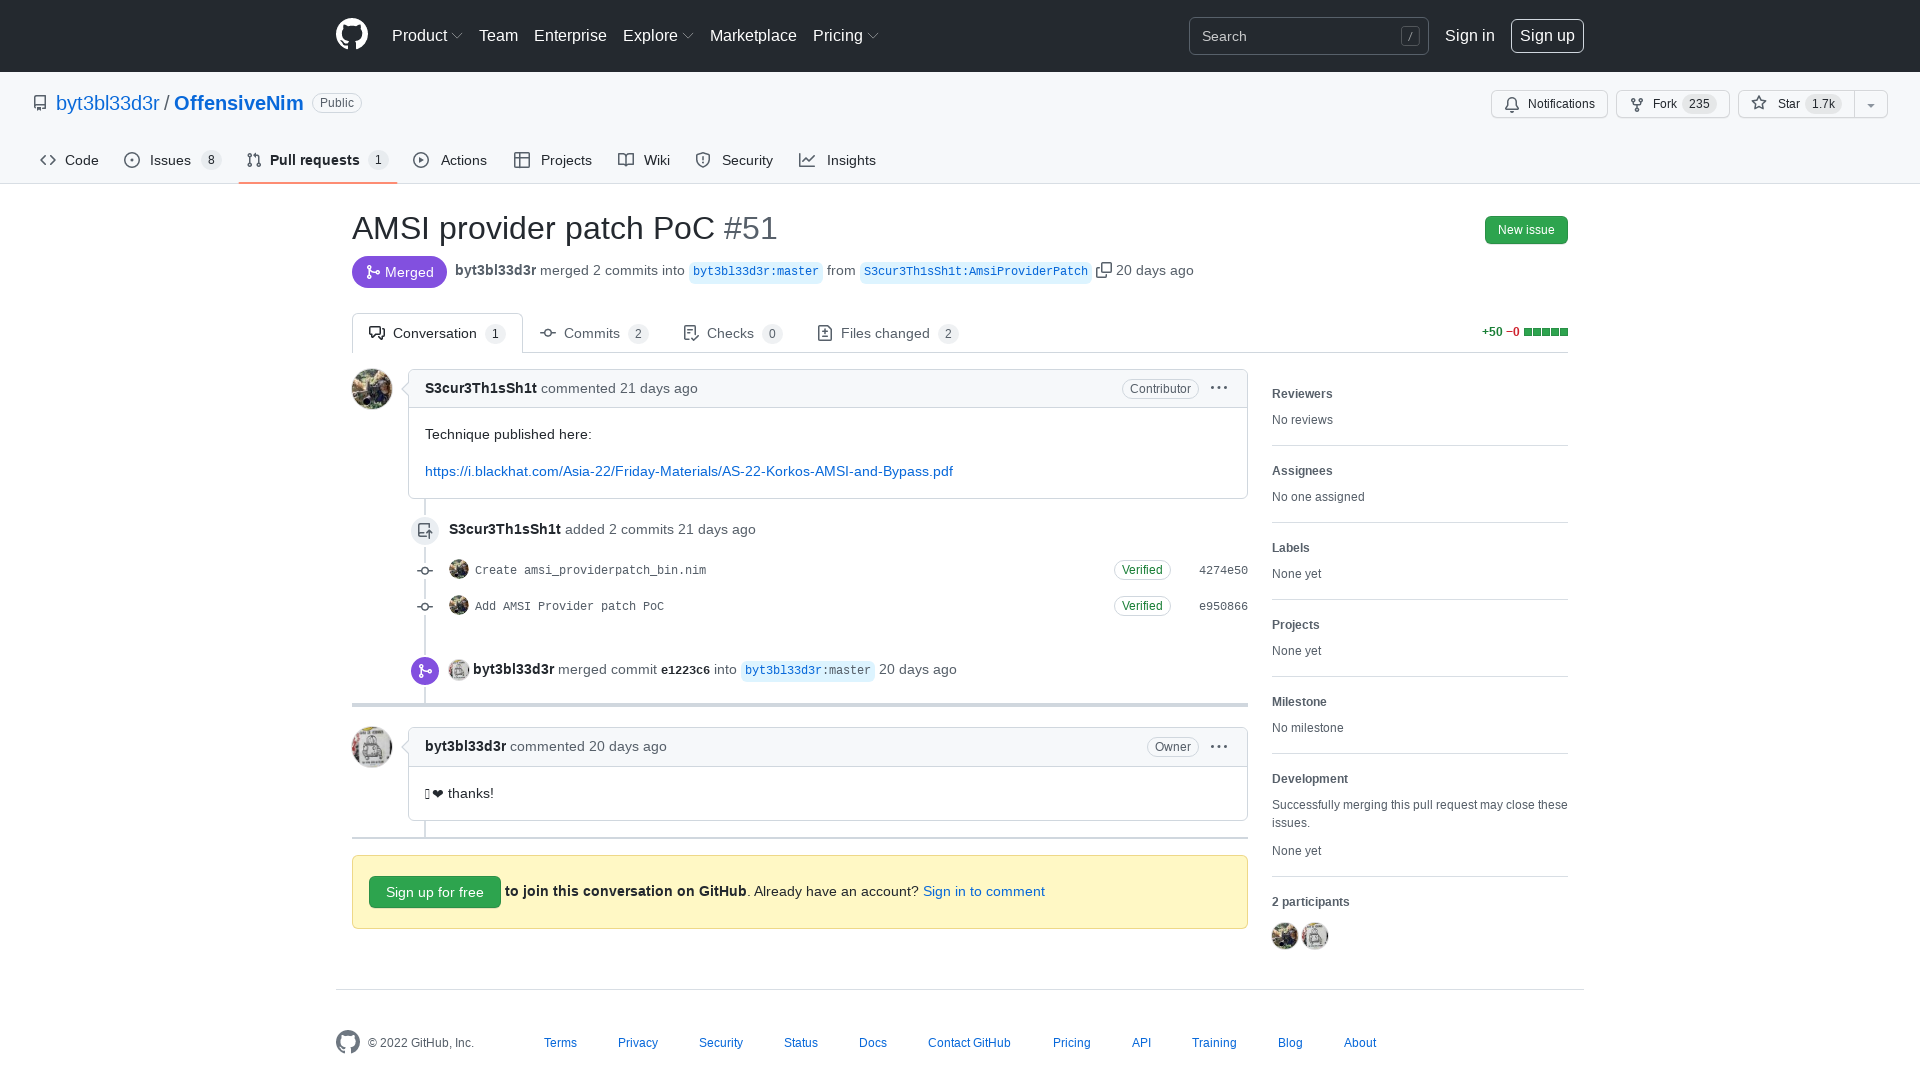Click S3cur3Th1sSh1t's avatar thumbnail
Image resolution: width=1920 pixels, height=1080 pixels.
pyautogui.click(x=371, y=388)
